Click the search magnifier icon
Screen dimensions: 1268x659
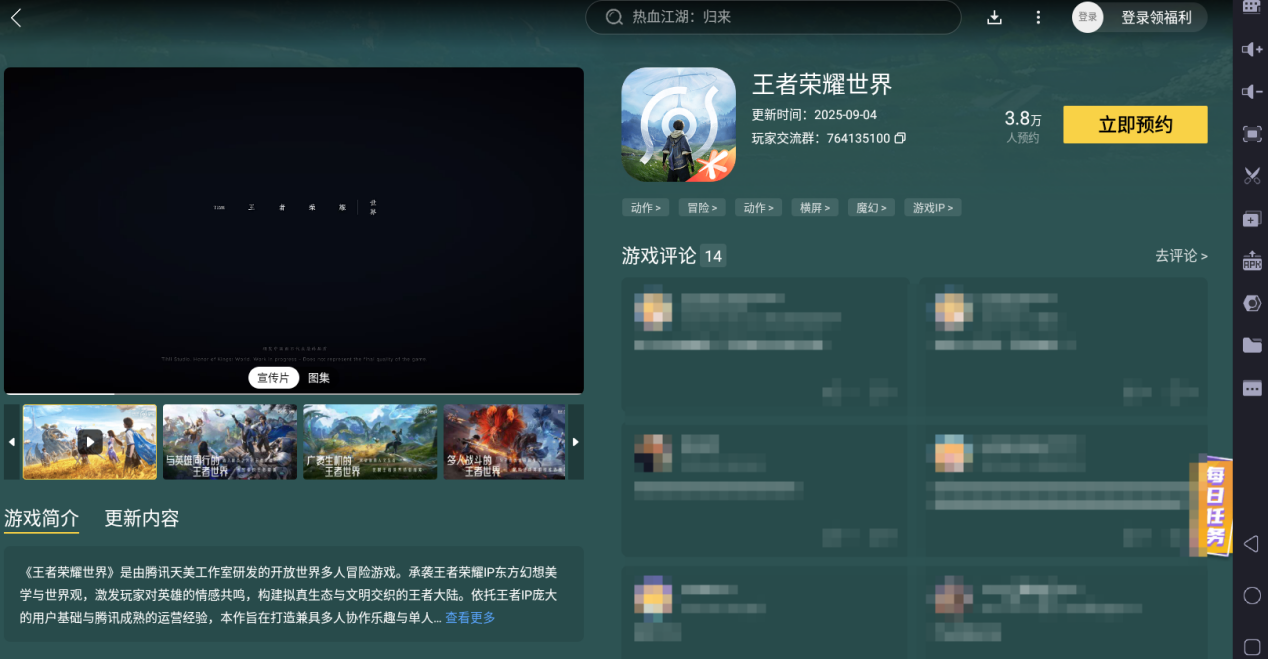pos(615,17)
